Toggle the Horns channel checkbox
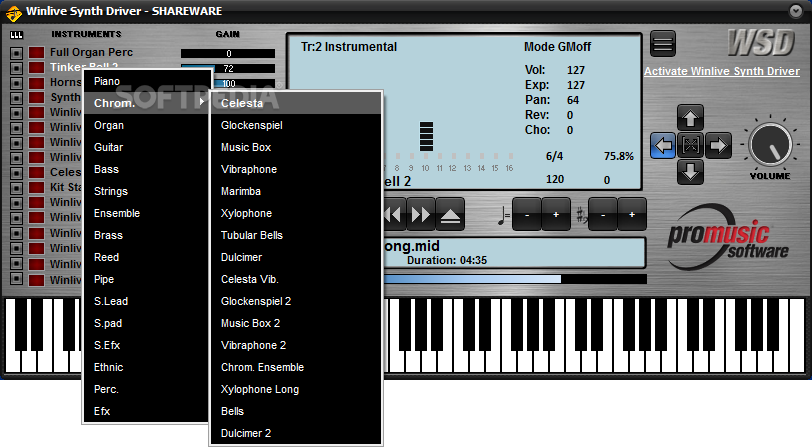This screenshot has width=812, height=447. point(17,83)
